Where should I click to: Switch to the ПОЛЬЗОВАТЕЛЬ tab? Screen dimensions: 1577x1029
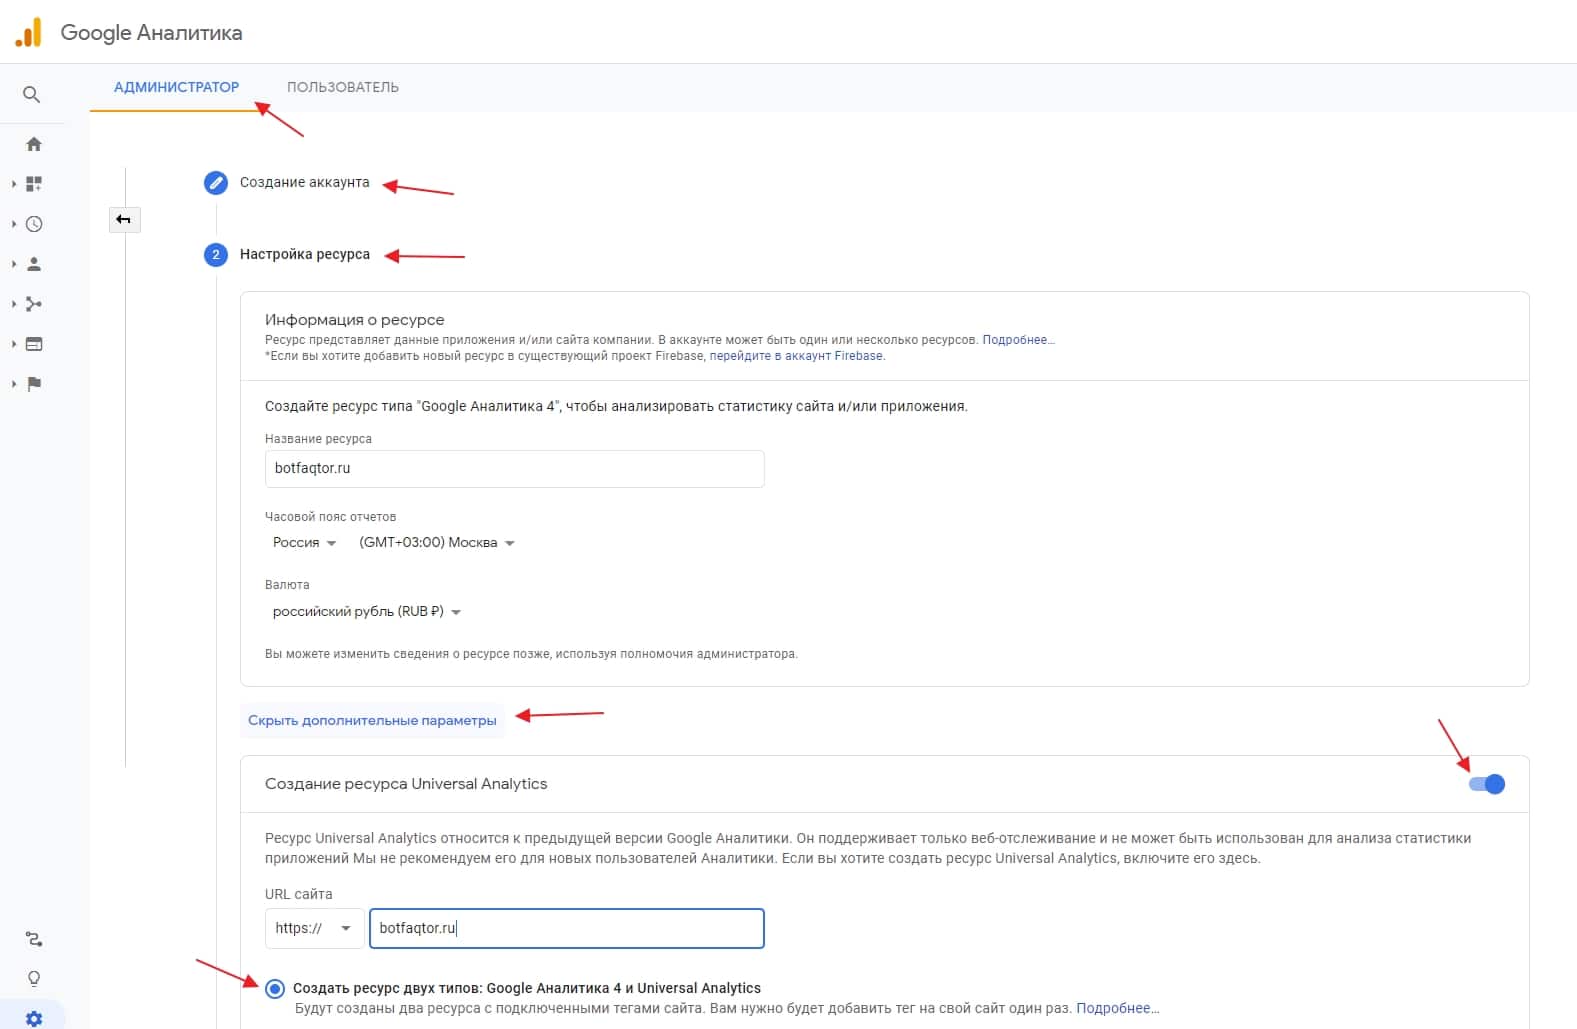pyautogui.click(x=343, y=87)
